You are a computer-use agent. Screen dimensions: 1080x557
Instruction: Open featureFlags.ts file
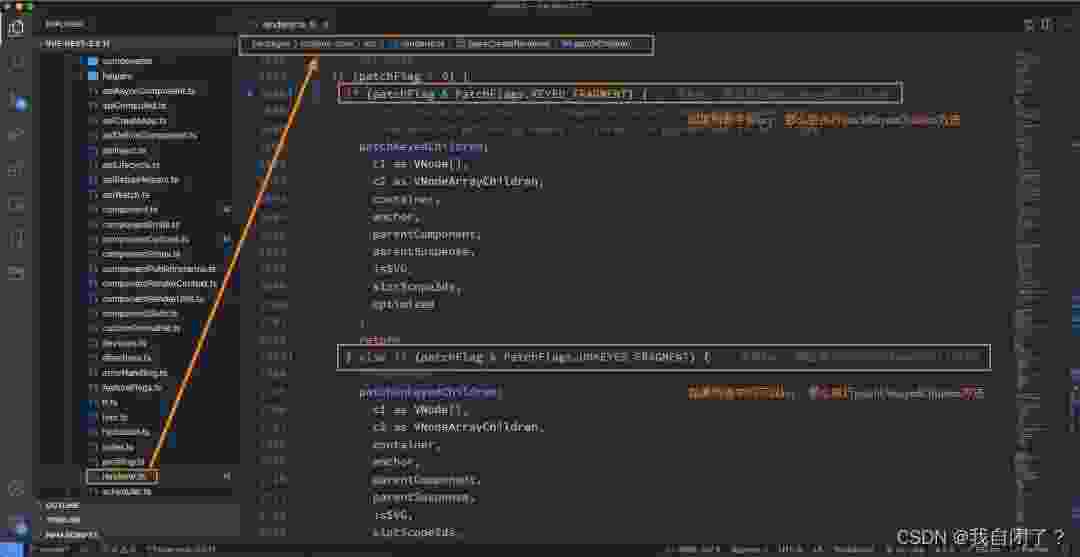[x=132, y=388]
